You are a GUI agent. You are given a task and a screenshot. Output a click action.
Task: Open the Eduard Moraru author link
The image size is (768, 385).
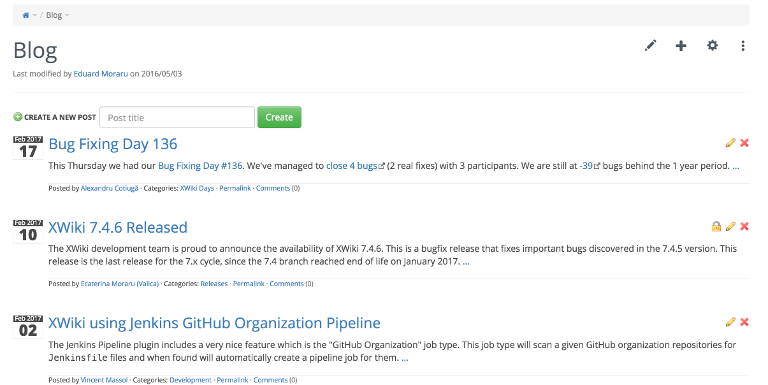pos(100,74)
